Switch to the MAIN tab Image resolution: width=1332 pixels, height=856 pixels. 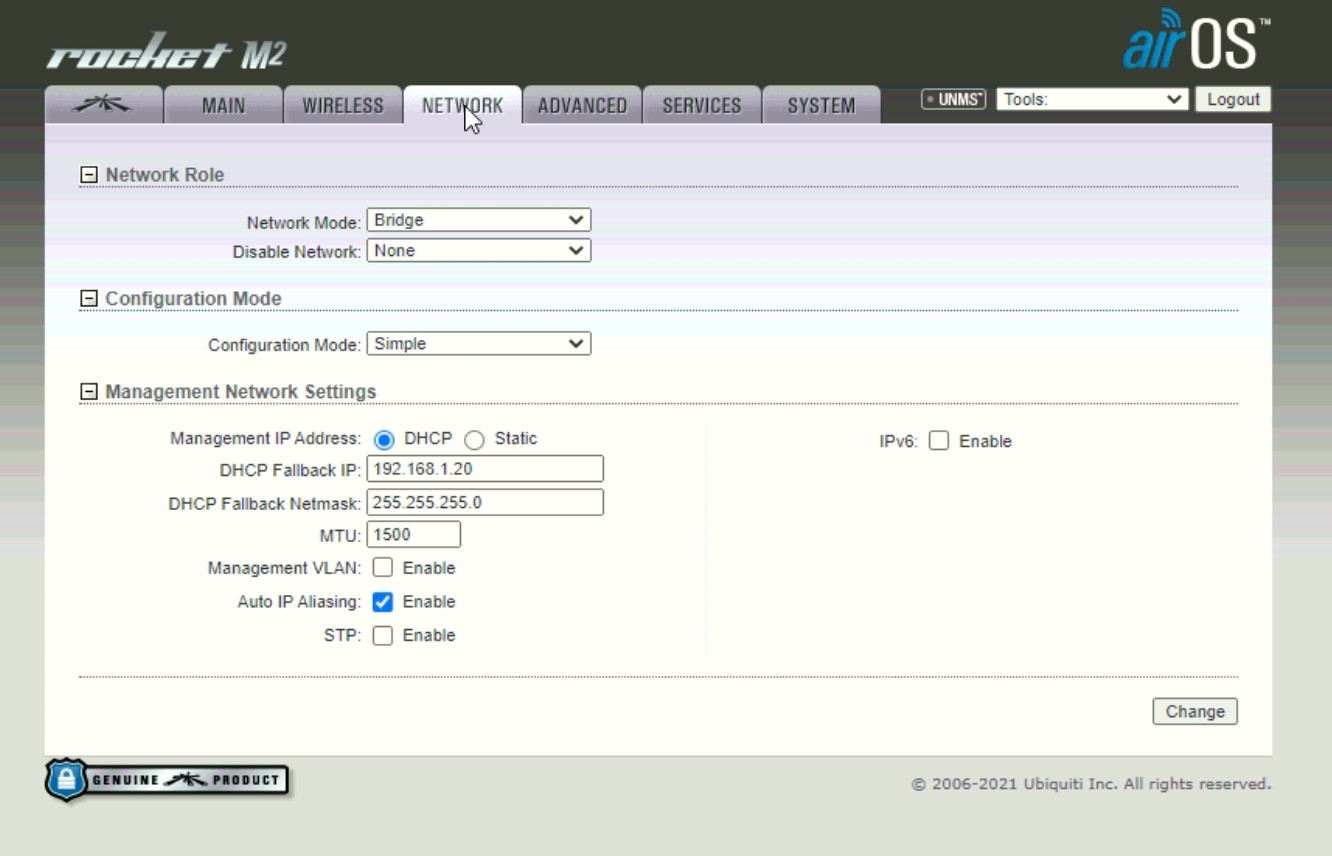223,105
